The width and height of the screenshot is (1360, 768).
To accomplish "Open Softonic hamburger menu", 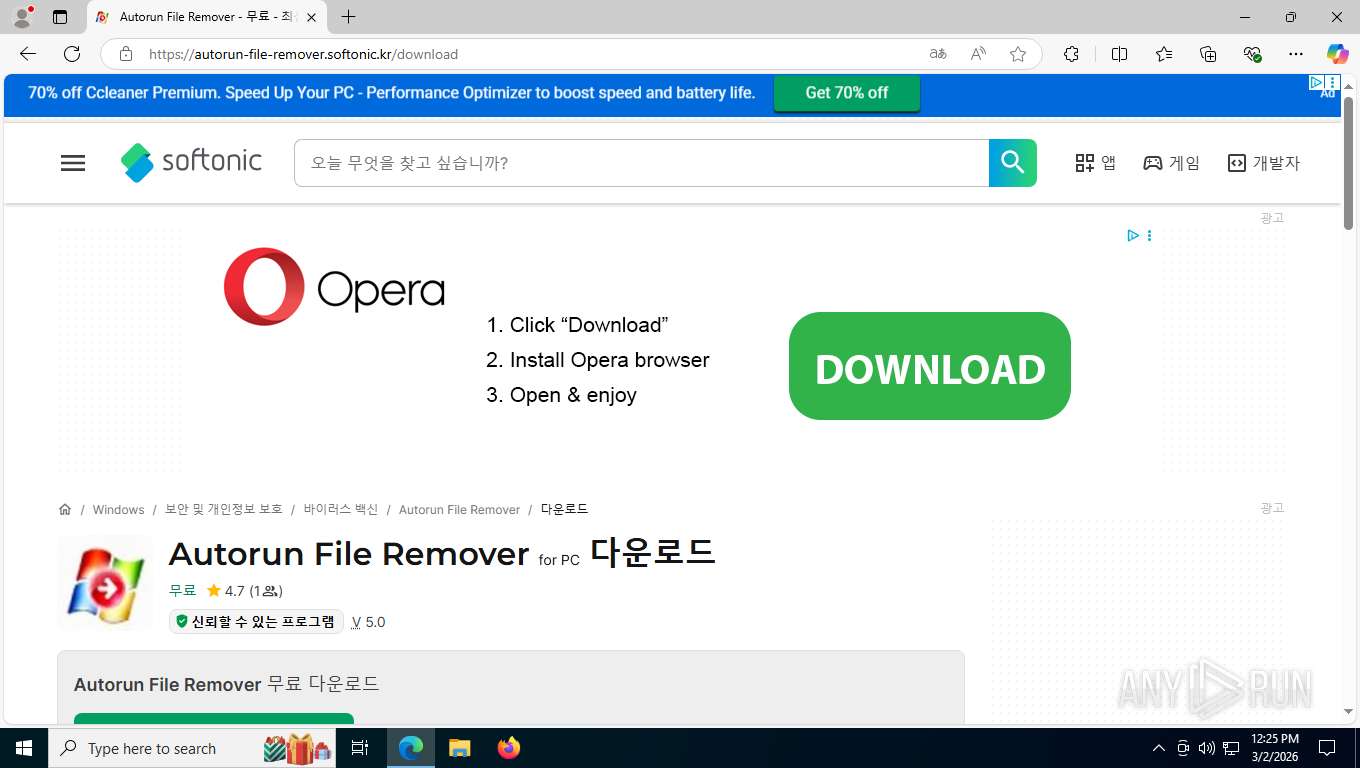I will click(x=73, y=163).
